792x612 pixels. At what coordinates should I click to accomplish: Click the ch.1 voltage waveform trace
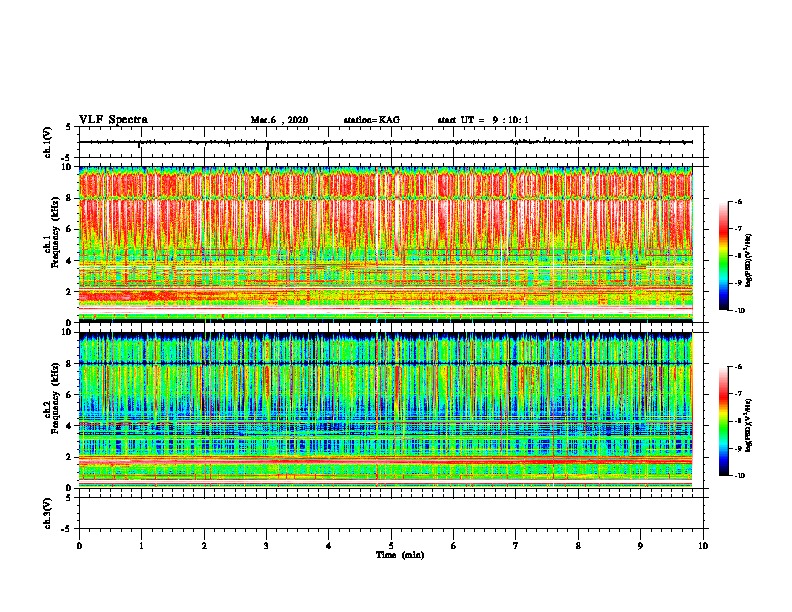[x=385, y=142]
